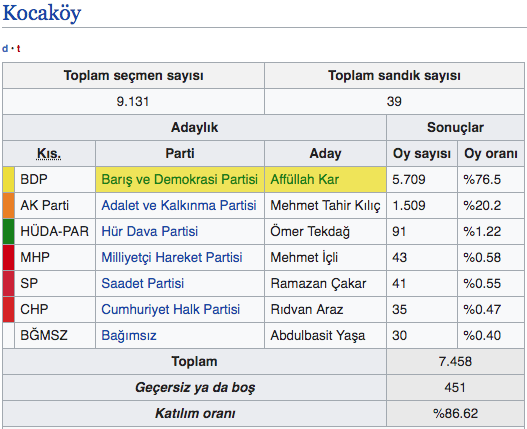Screen dimensions: 527x429
Task: Select turnout value %86.62
Action: (x=455, y=413)
